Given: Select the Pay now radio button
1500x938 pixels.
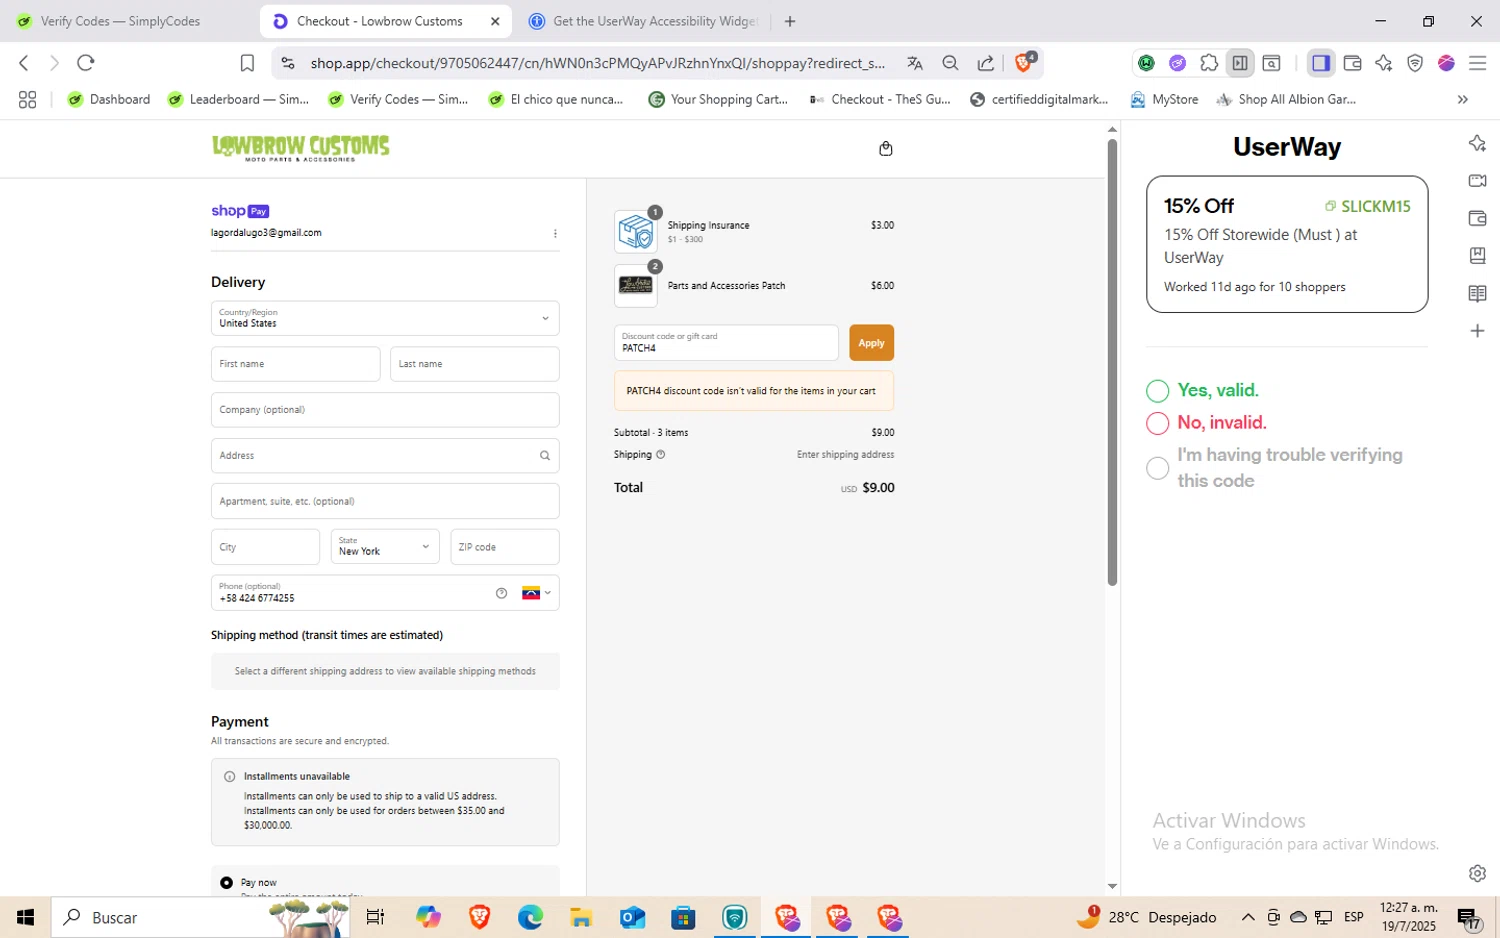Looking at the screenshot, I should [226, 883].
